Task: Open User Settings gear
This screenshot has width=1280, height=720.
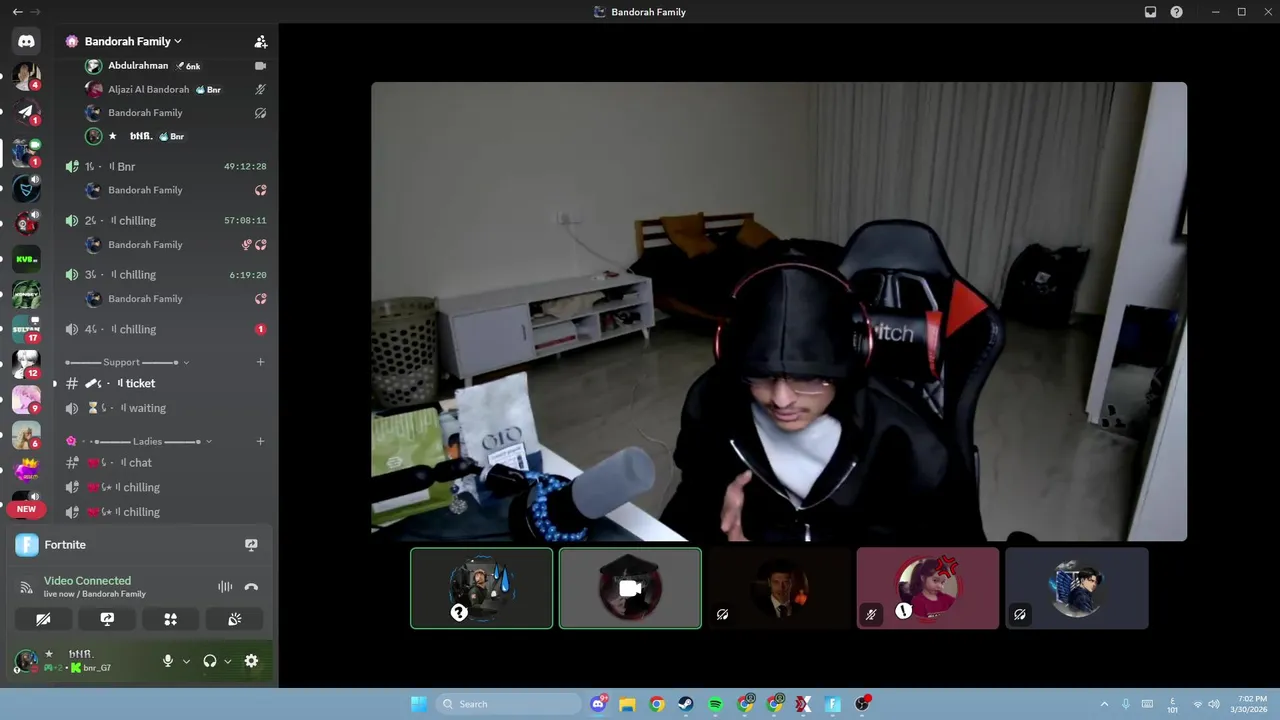Action: [x=251, y=661]
